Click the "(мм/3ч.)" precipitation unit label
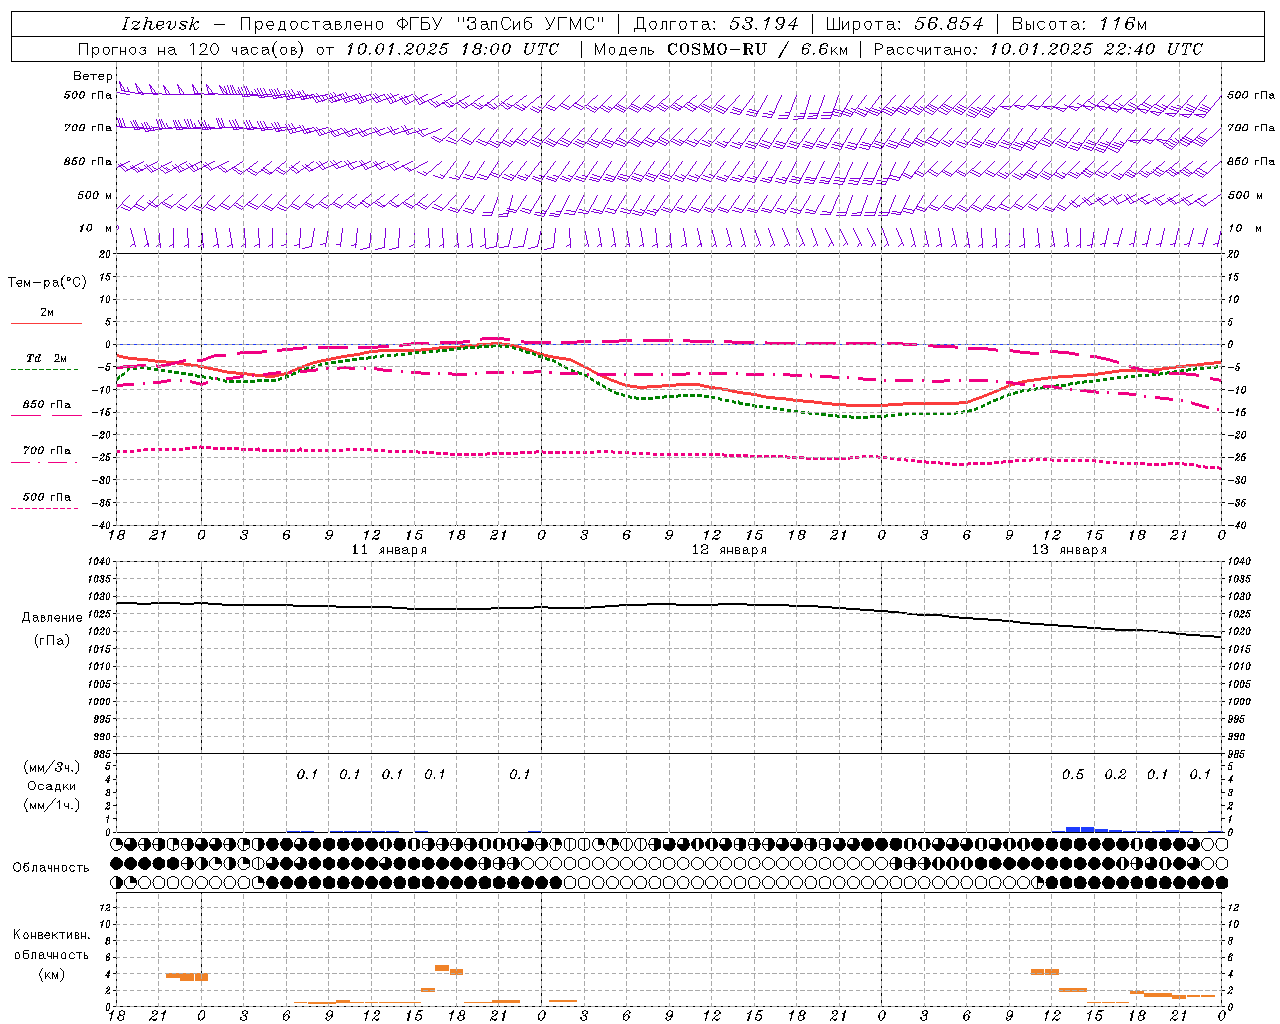The height and width of the screenshot is (1024, 1280). tap(52, 767)
